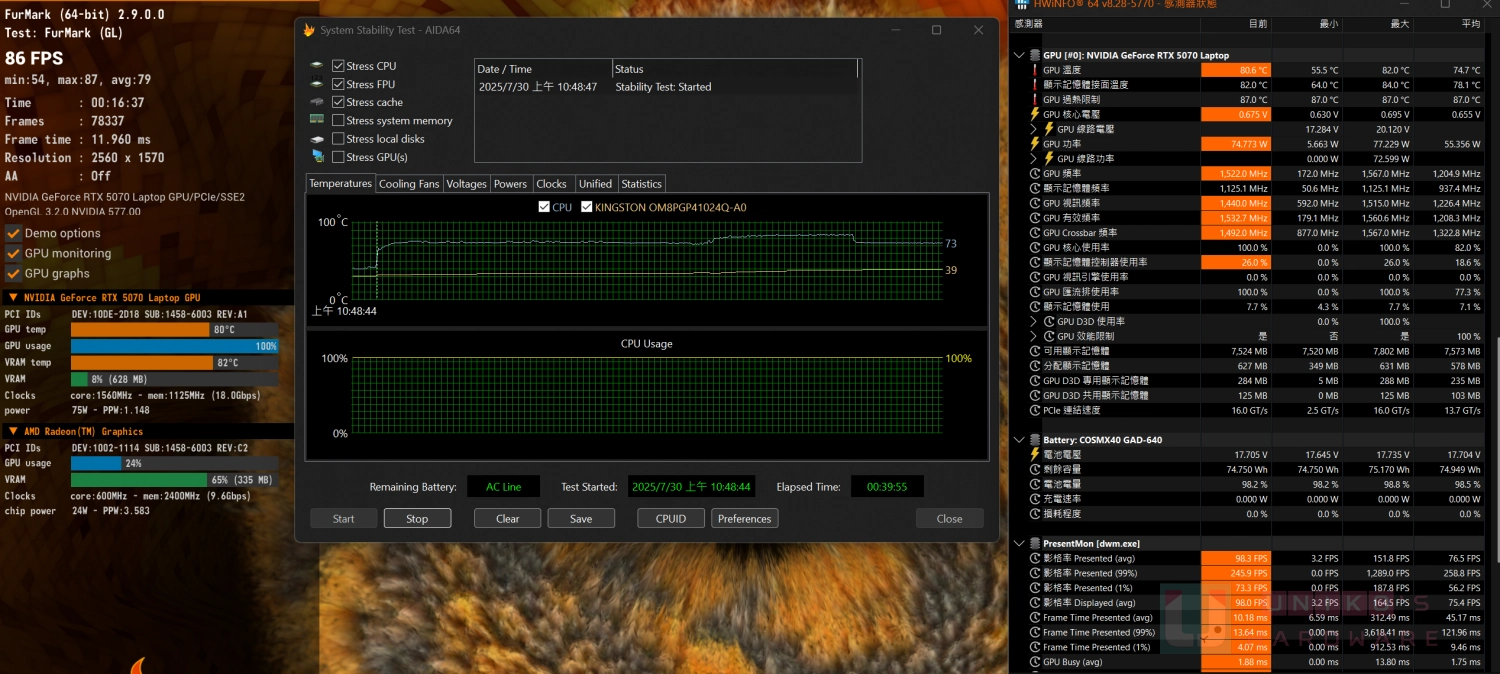Click the chip icon beside GPU [#0] header
This screenshot has height=674, width=1500.
pos(1035,55)
